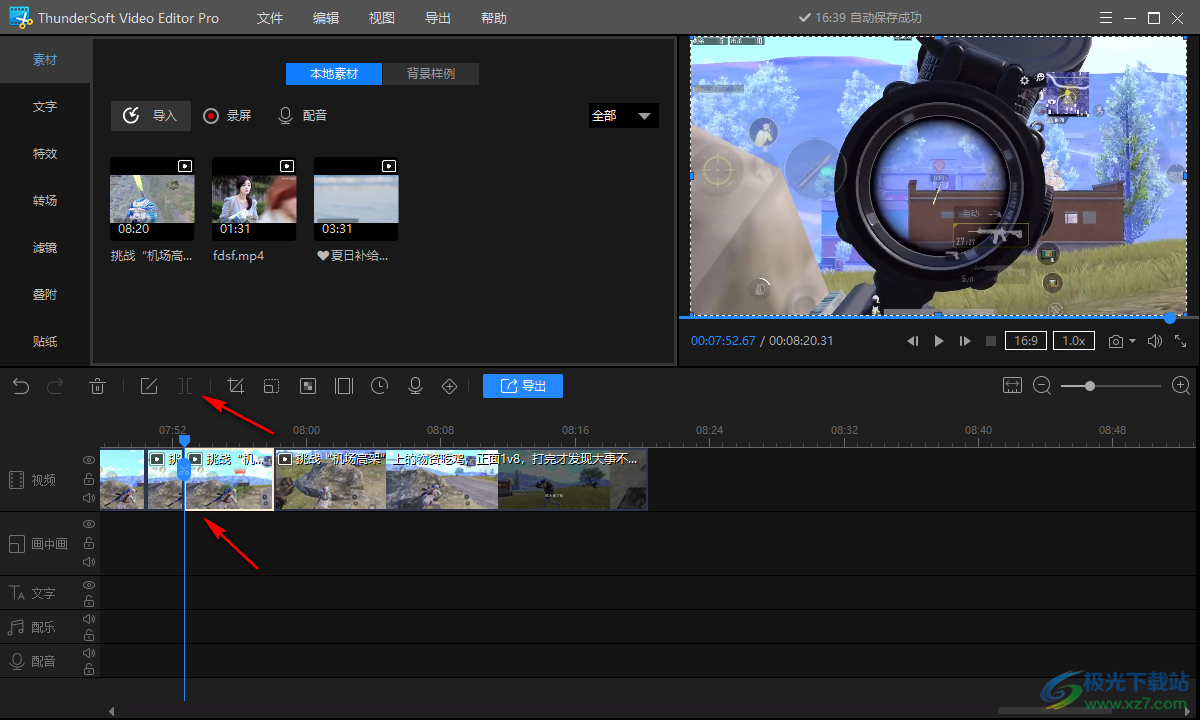Undo the last edit

(21, 386)
